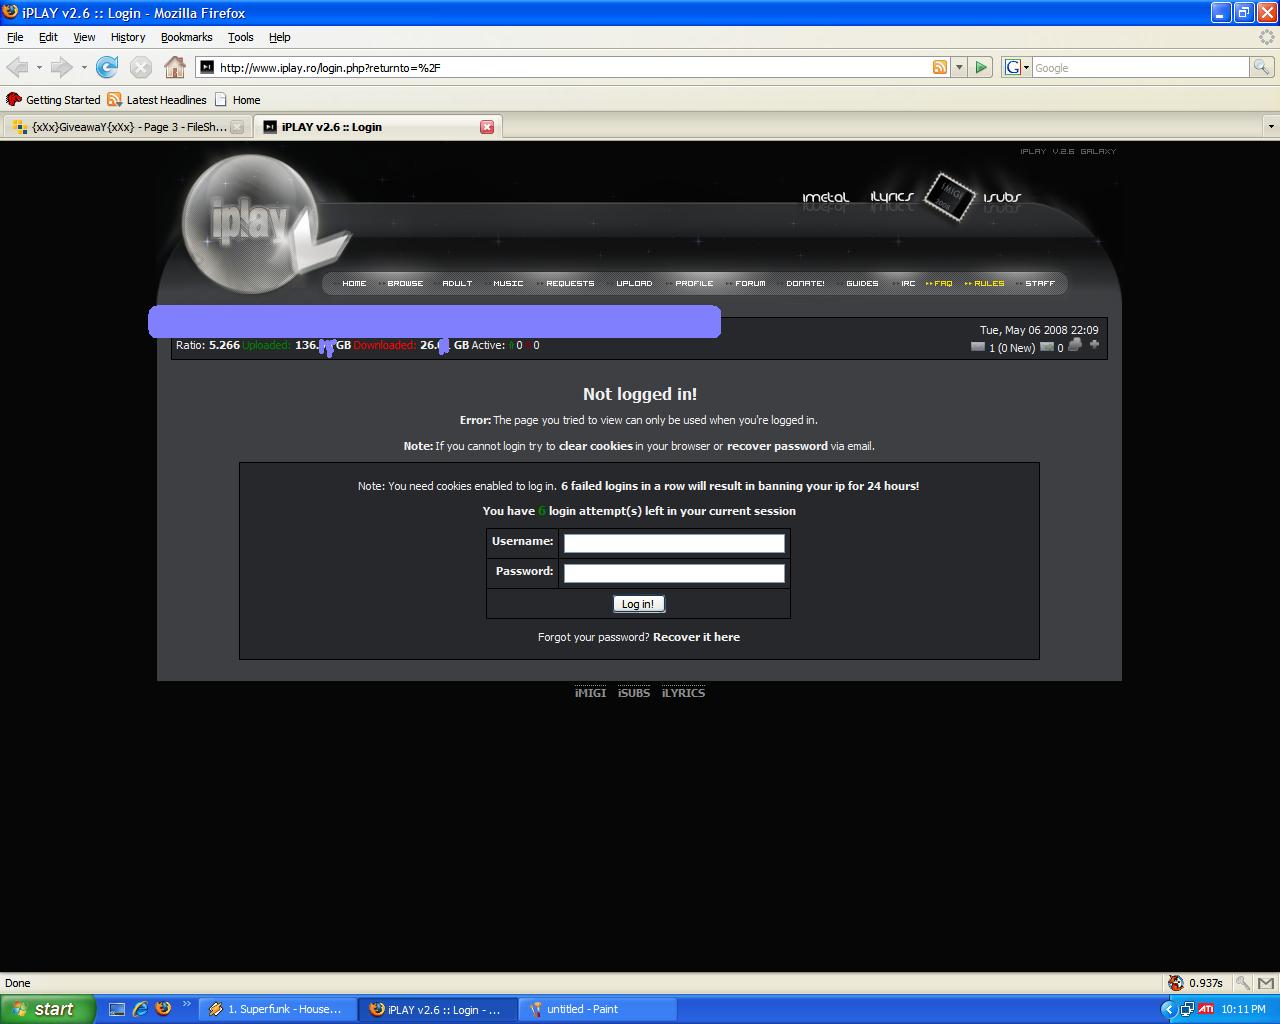Launch Internet Explorer from quick launch
This screenshot has height=1024, width=1280.
140,1009
